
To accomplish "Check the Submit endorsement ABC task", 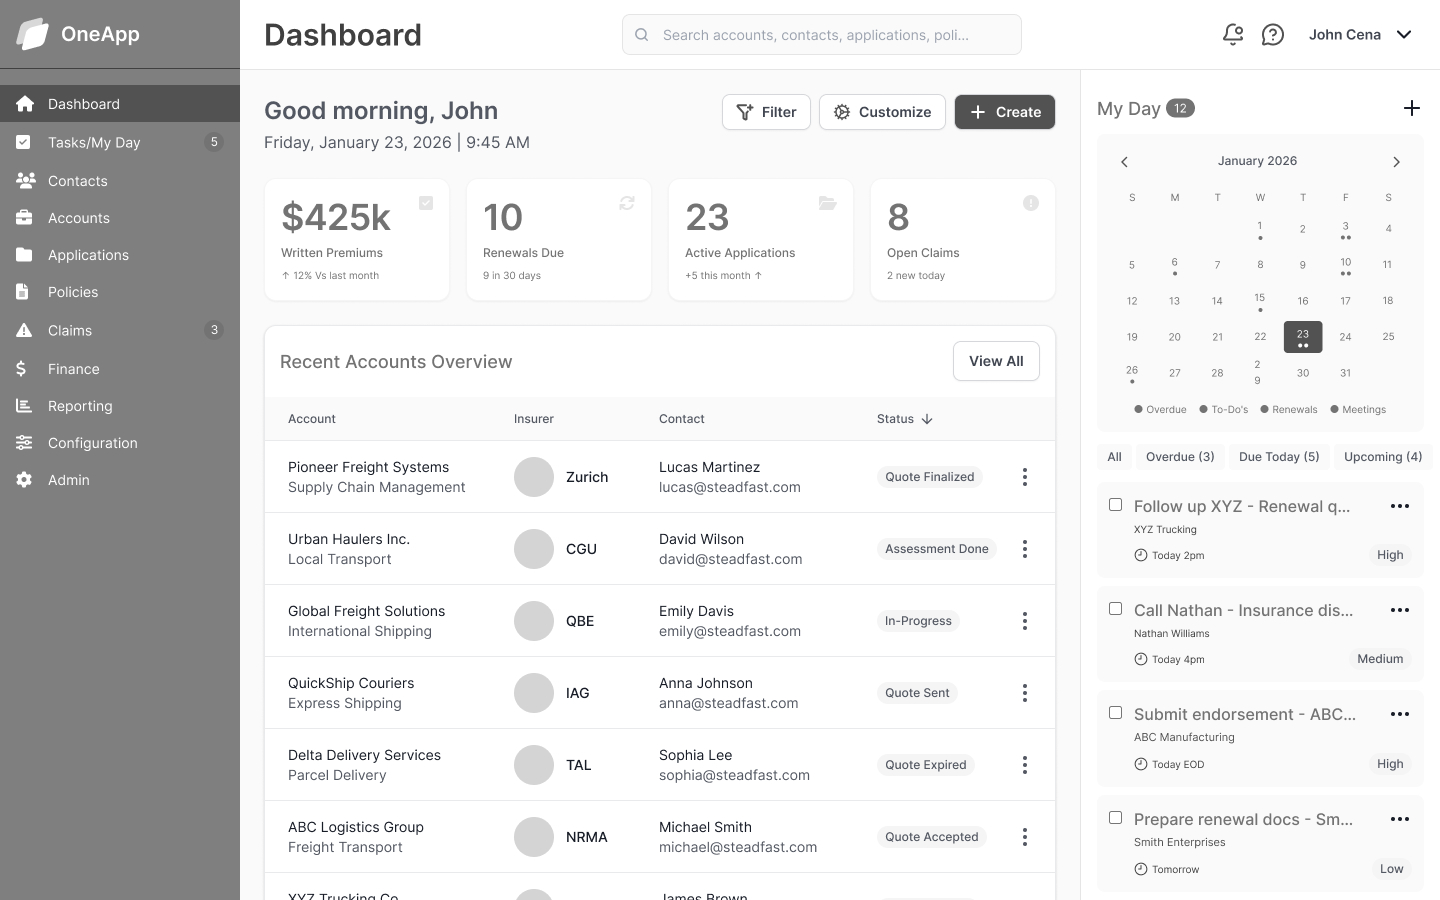I will tap(1115, 712).
